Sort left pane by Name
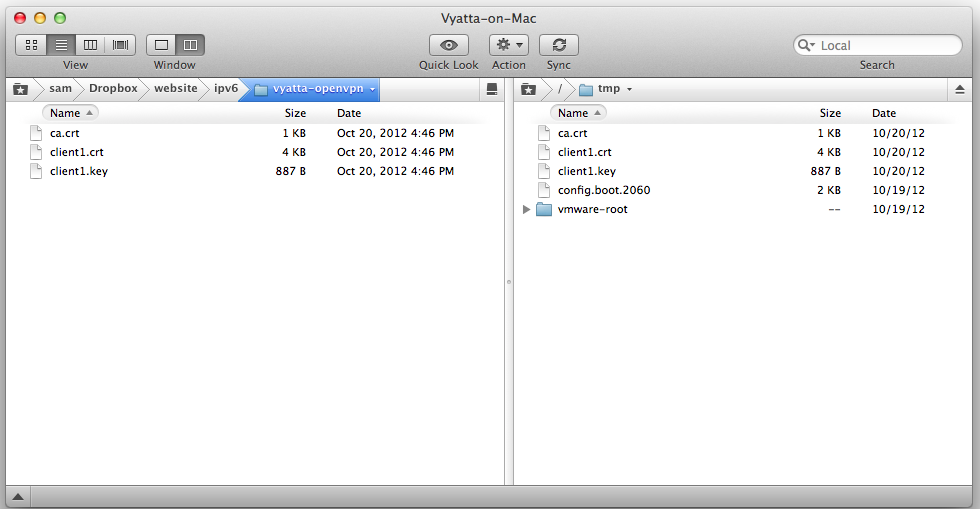This screenshot has width=980, height=509. 71,113
